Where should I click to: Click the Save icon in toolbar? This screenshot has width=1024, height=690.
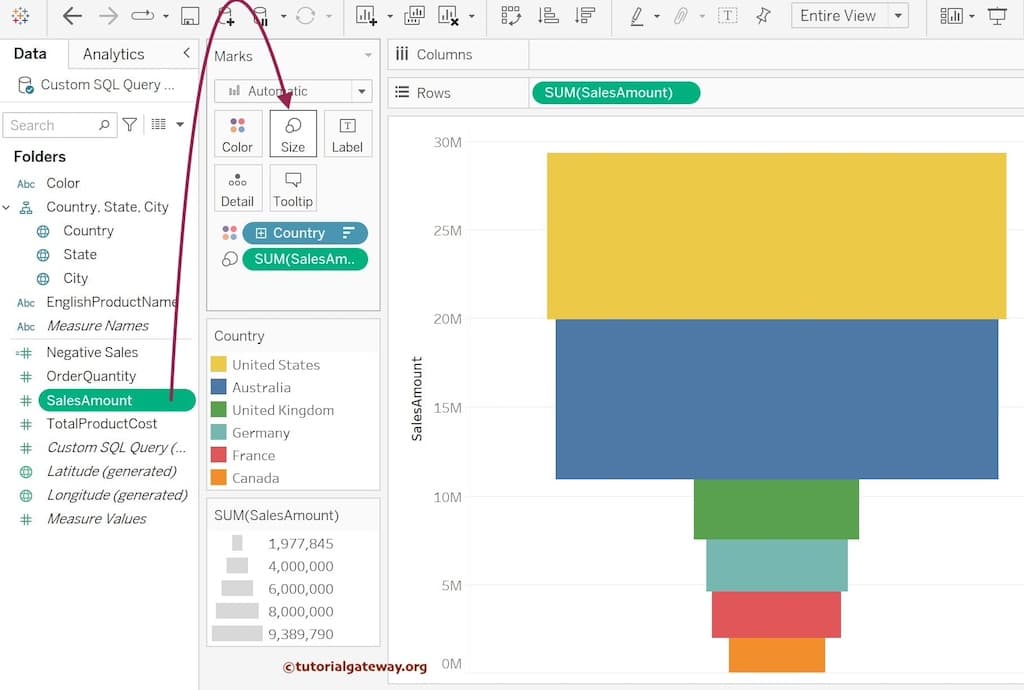[x=190, y=16]
